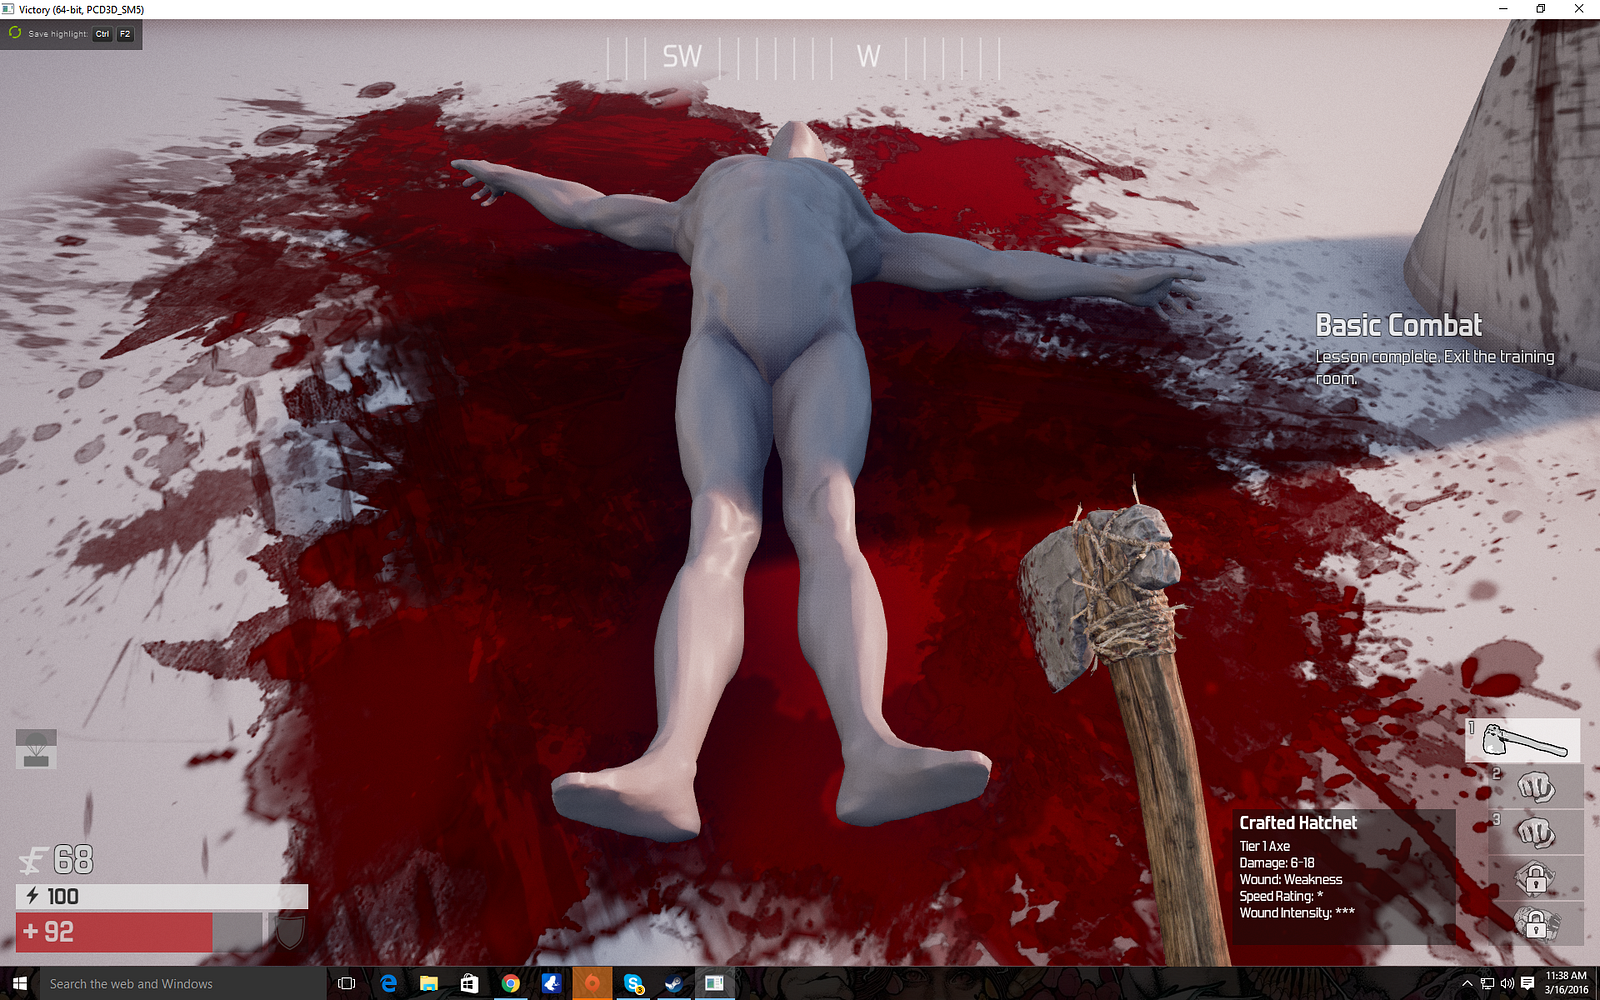Click the airdrop parachute crate icon
Screen dimensions: 1600x1000
36,749
